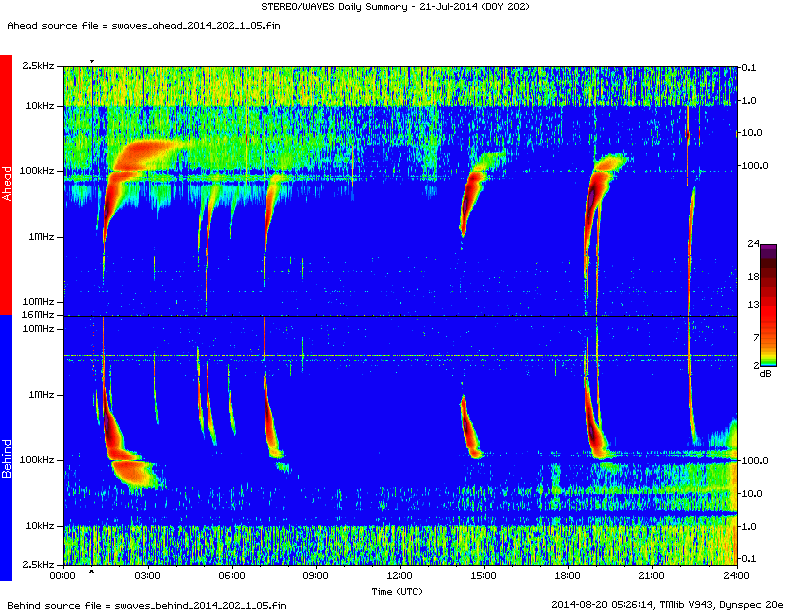Image resolution: width=792 pixels, height=612 pixels.
Task: Click the Behind panel 1MHz frequency label
Action: (x=41, y=395)
